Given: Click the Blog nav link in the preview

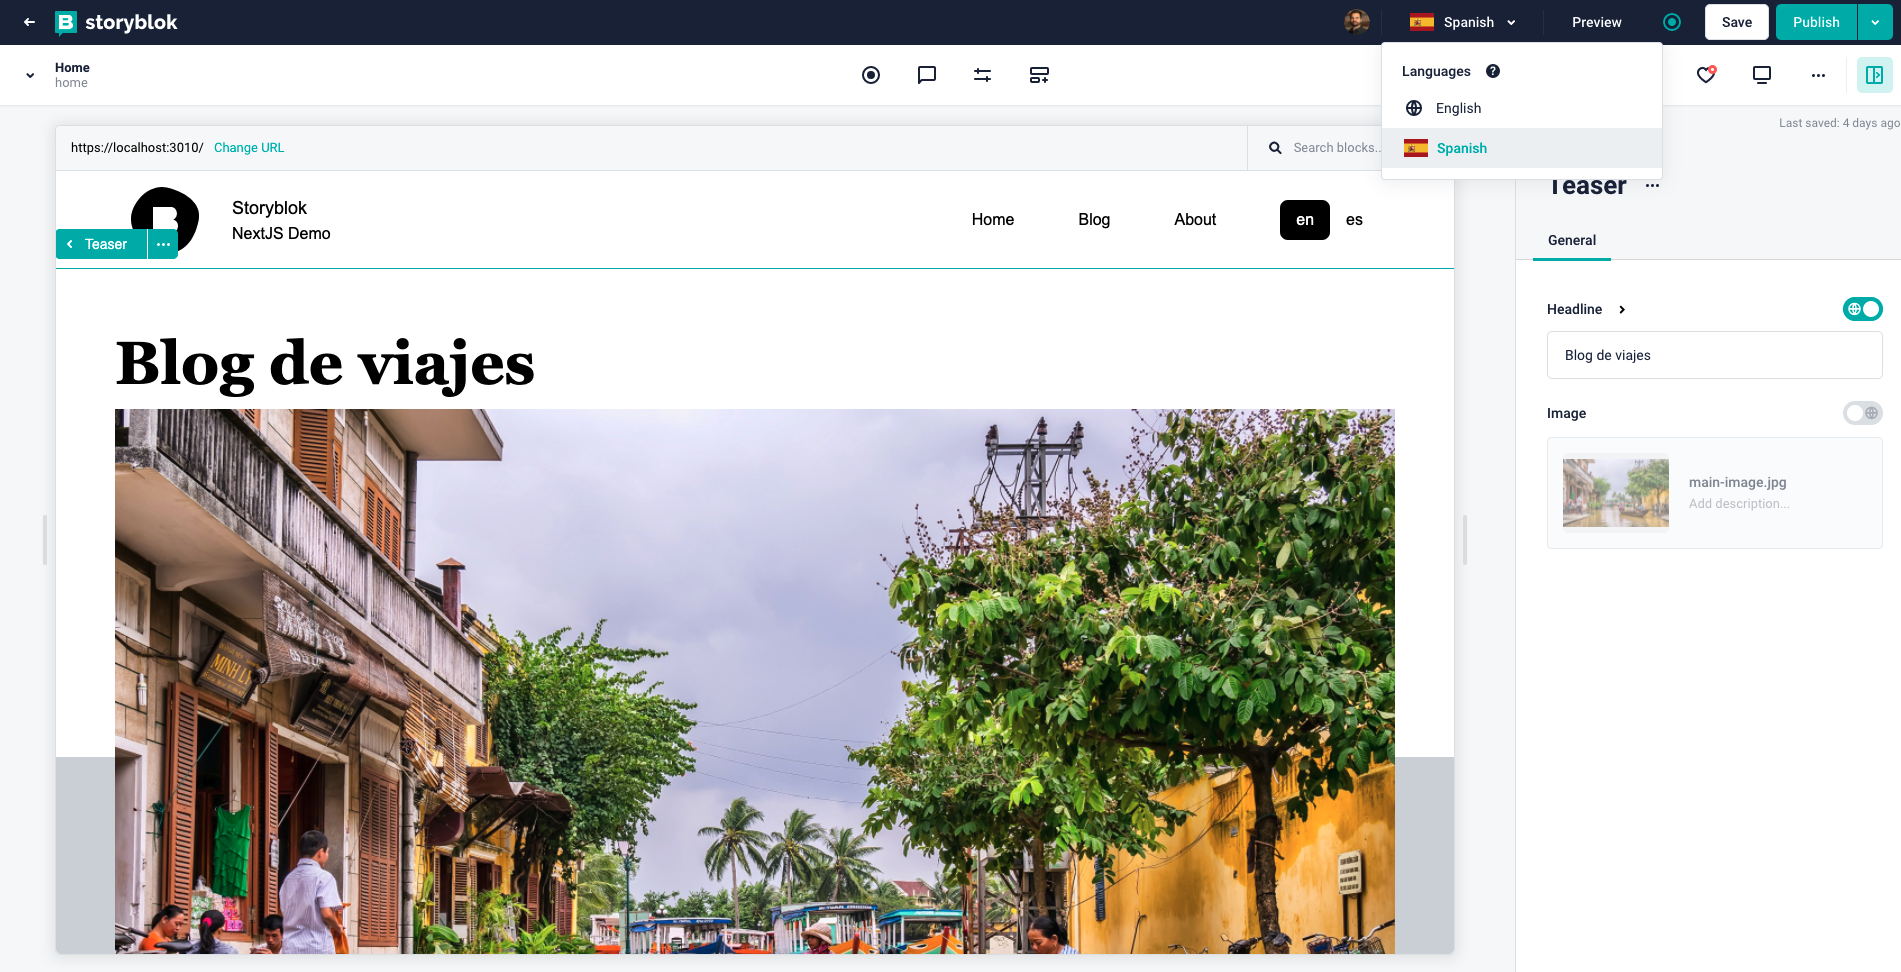Looking at the screenshot, I should (1094, 220).
